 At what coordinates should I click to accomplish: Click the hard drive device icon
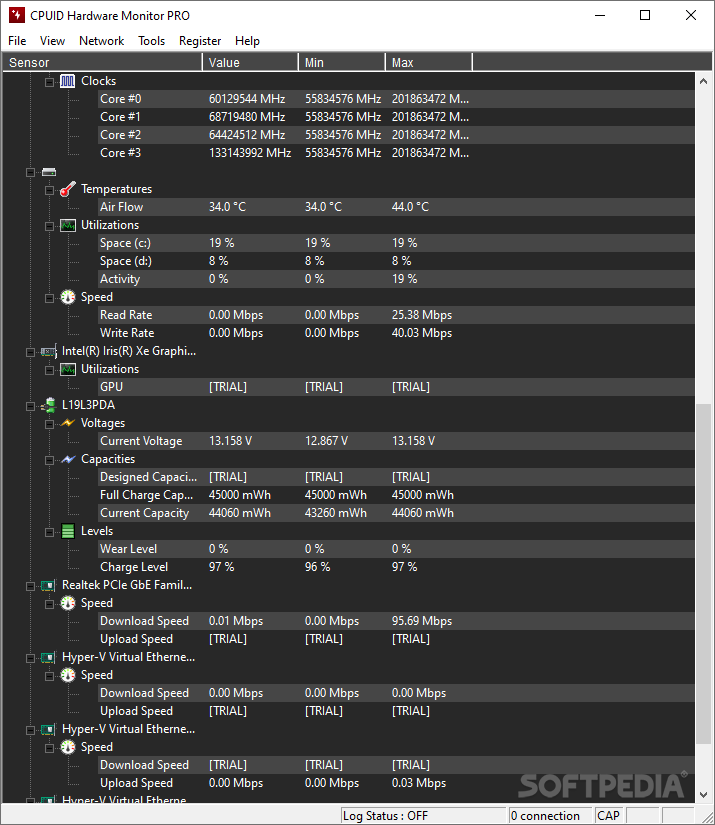(x=49, y=172)
